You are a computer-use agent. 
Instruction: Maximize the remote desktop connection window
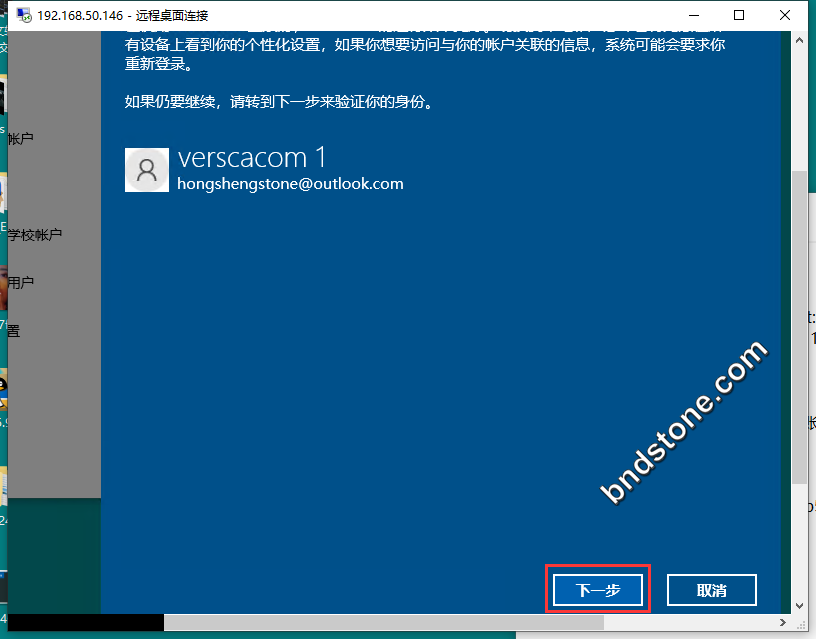[739, 15]
